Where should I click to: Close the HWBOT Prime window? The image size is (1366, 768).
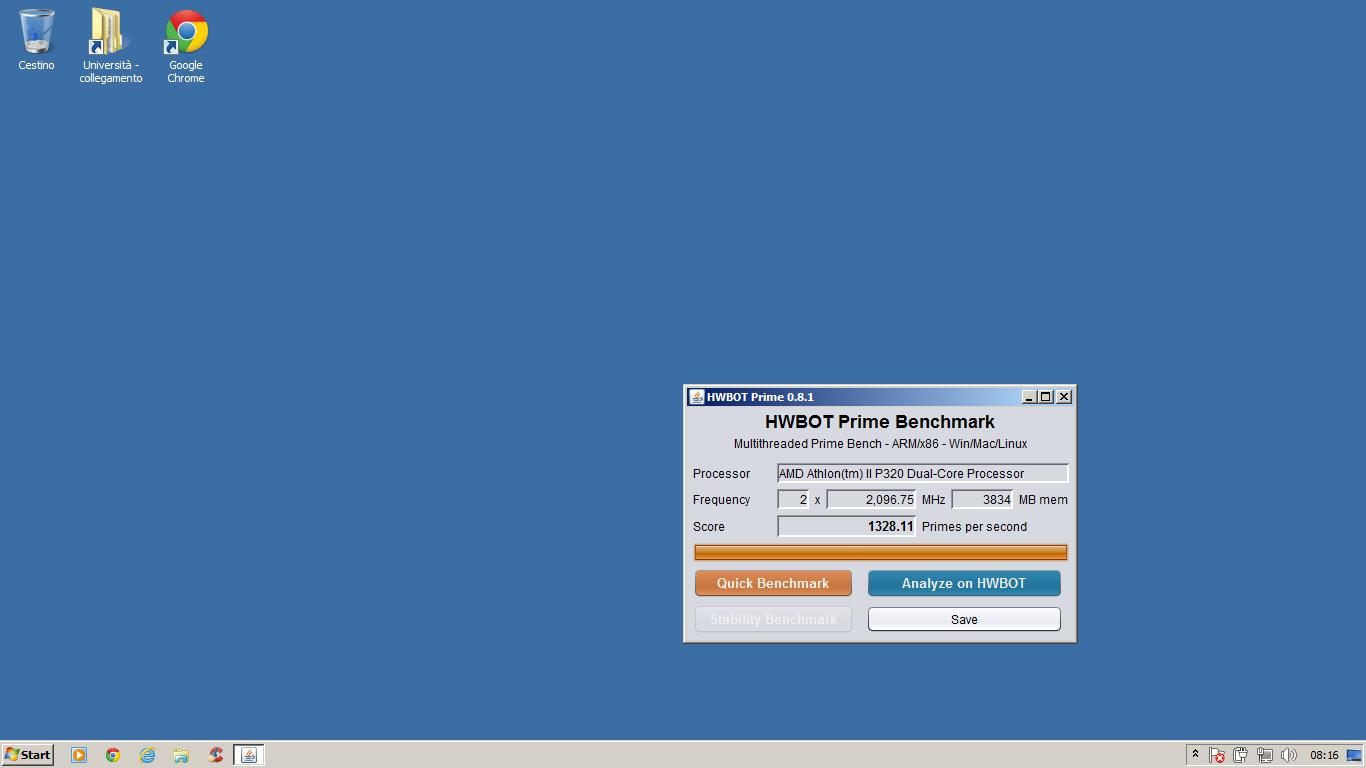pos(1064,397)
